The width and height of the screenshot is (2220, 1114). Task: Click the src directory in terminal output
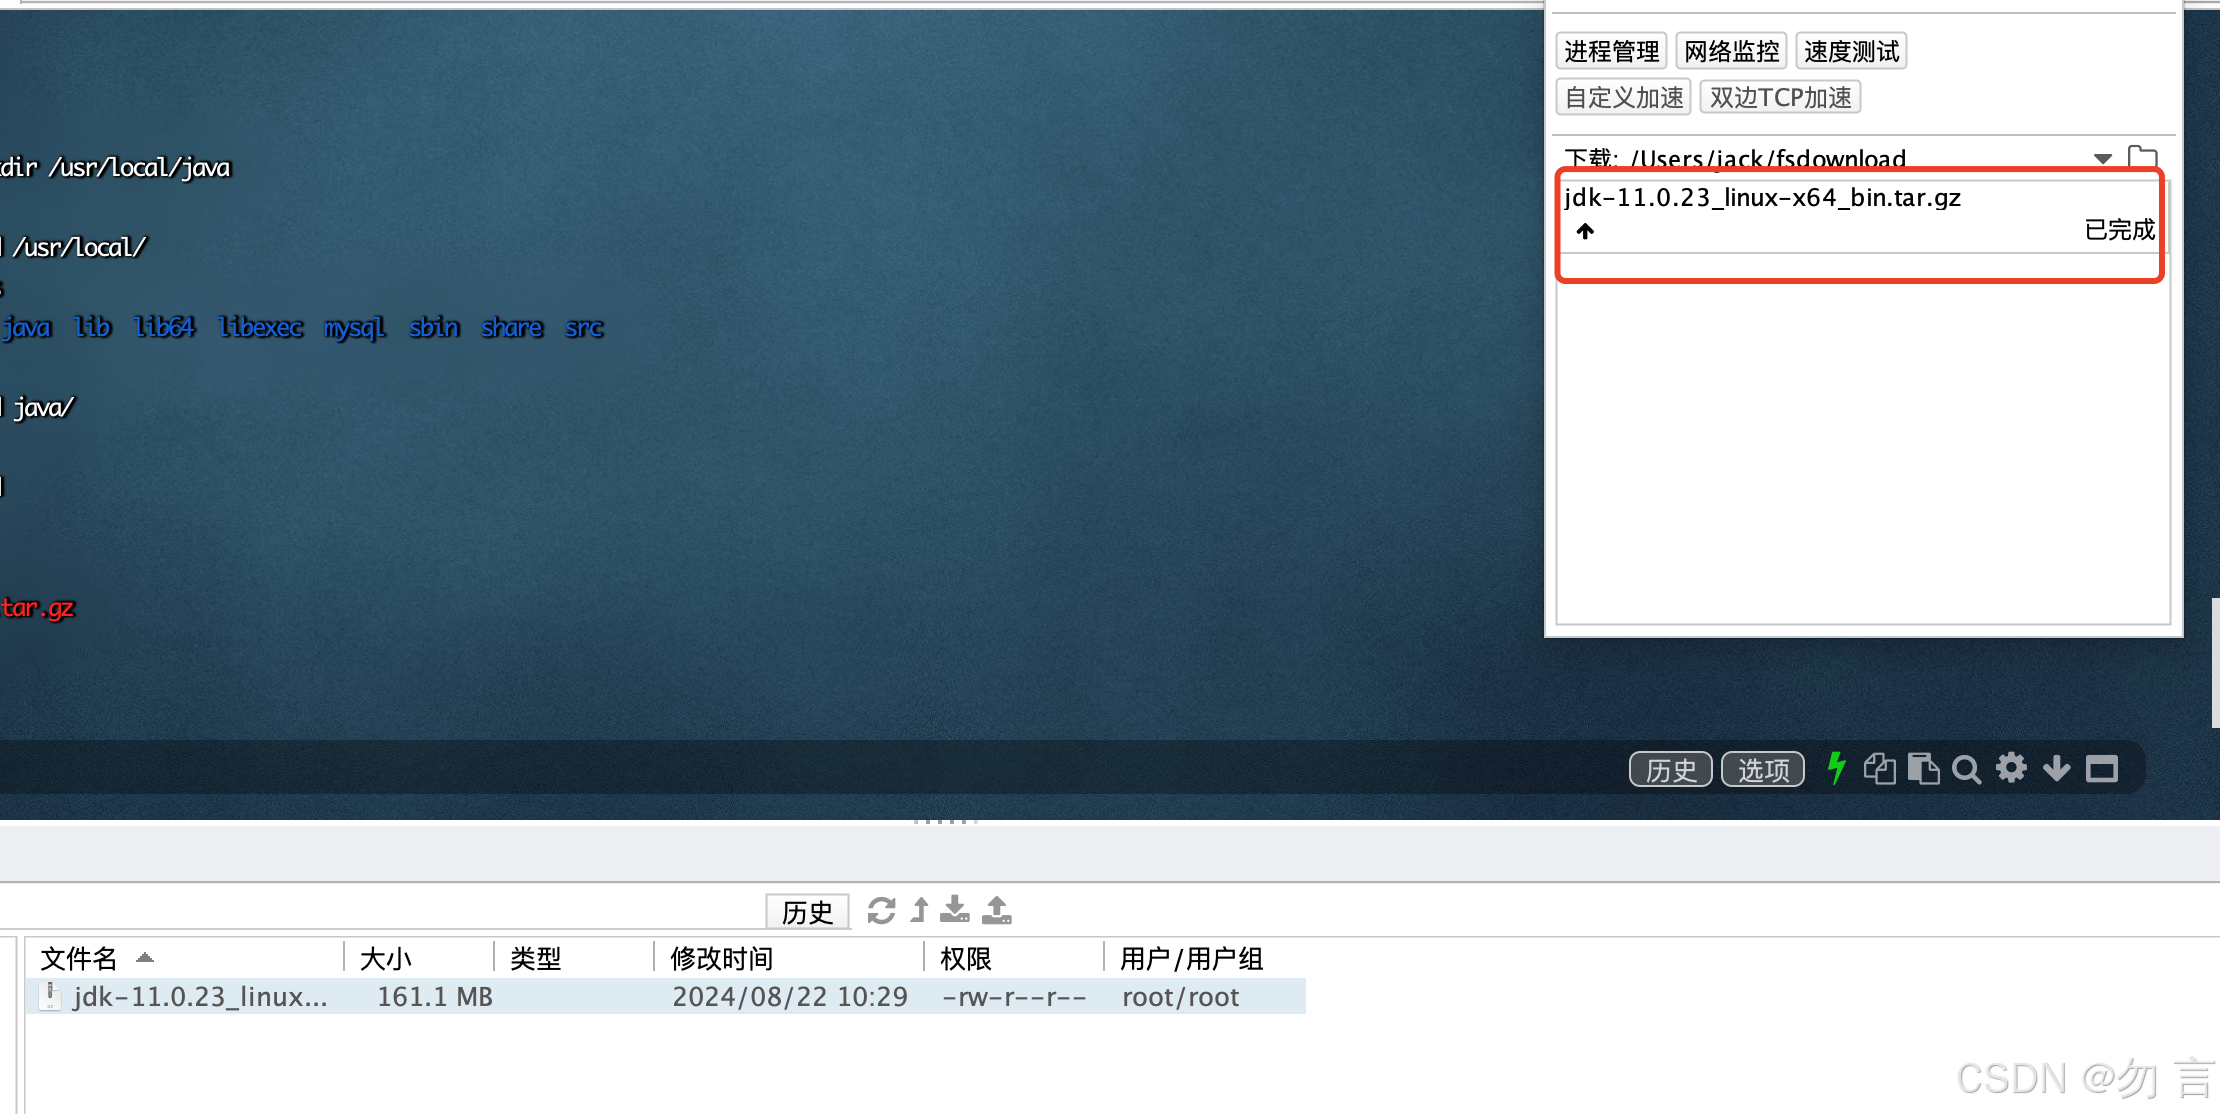pyautogui.click(x=584, y=327)
